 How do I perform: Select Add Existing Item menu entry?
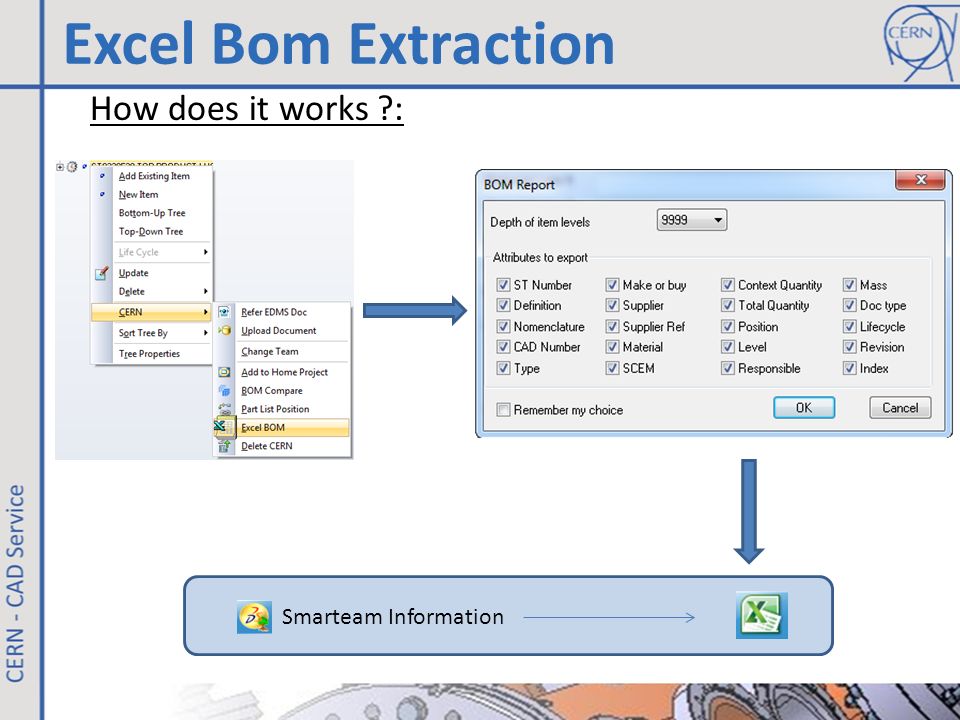(154, 176)
